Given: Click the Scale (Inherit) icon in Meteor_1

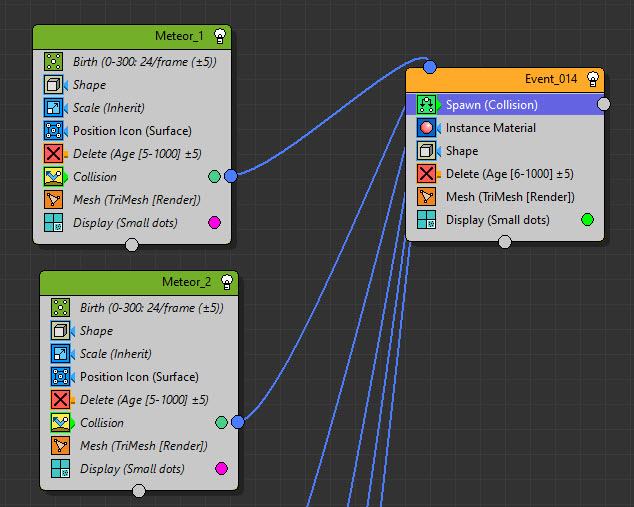Looking at the screenshot, I should (53, 108).
